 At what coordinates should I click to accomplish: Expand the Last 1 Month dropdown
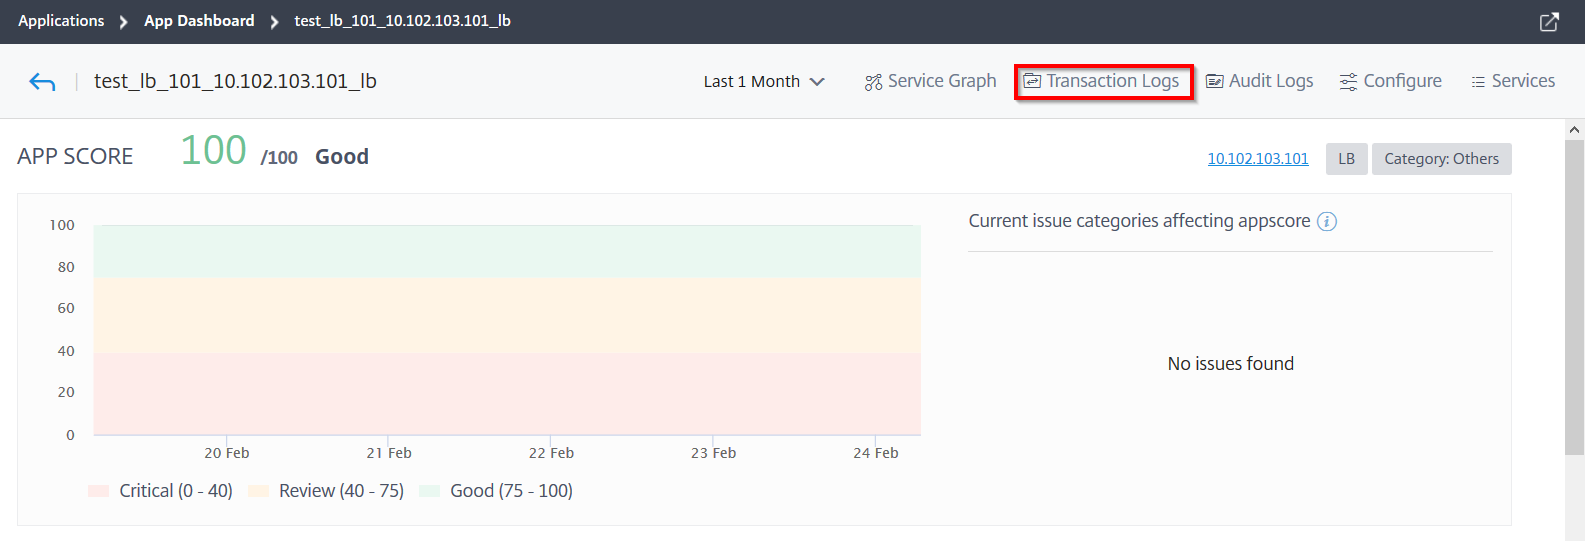click(764, 81)
